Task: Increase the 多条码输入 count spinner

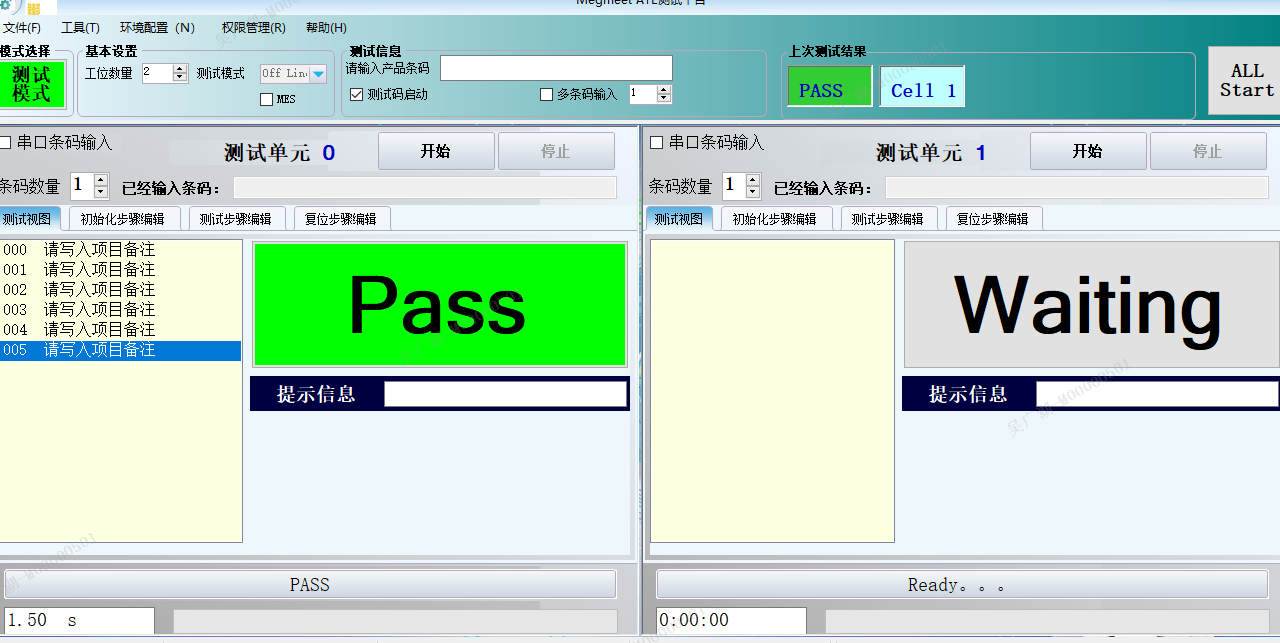Action: tap(664, 90)
